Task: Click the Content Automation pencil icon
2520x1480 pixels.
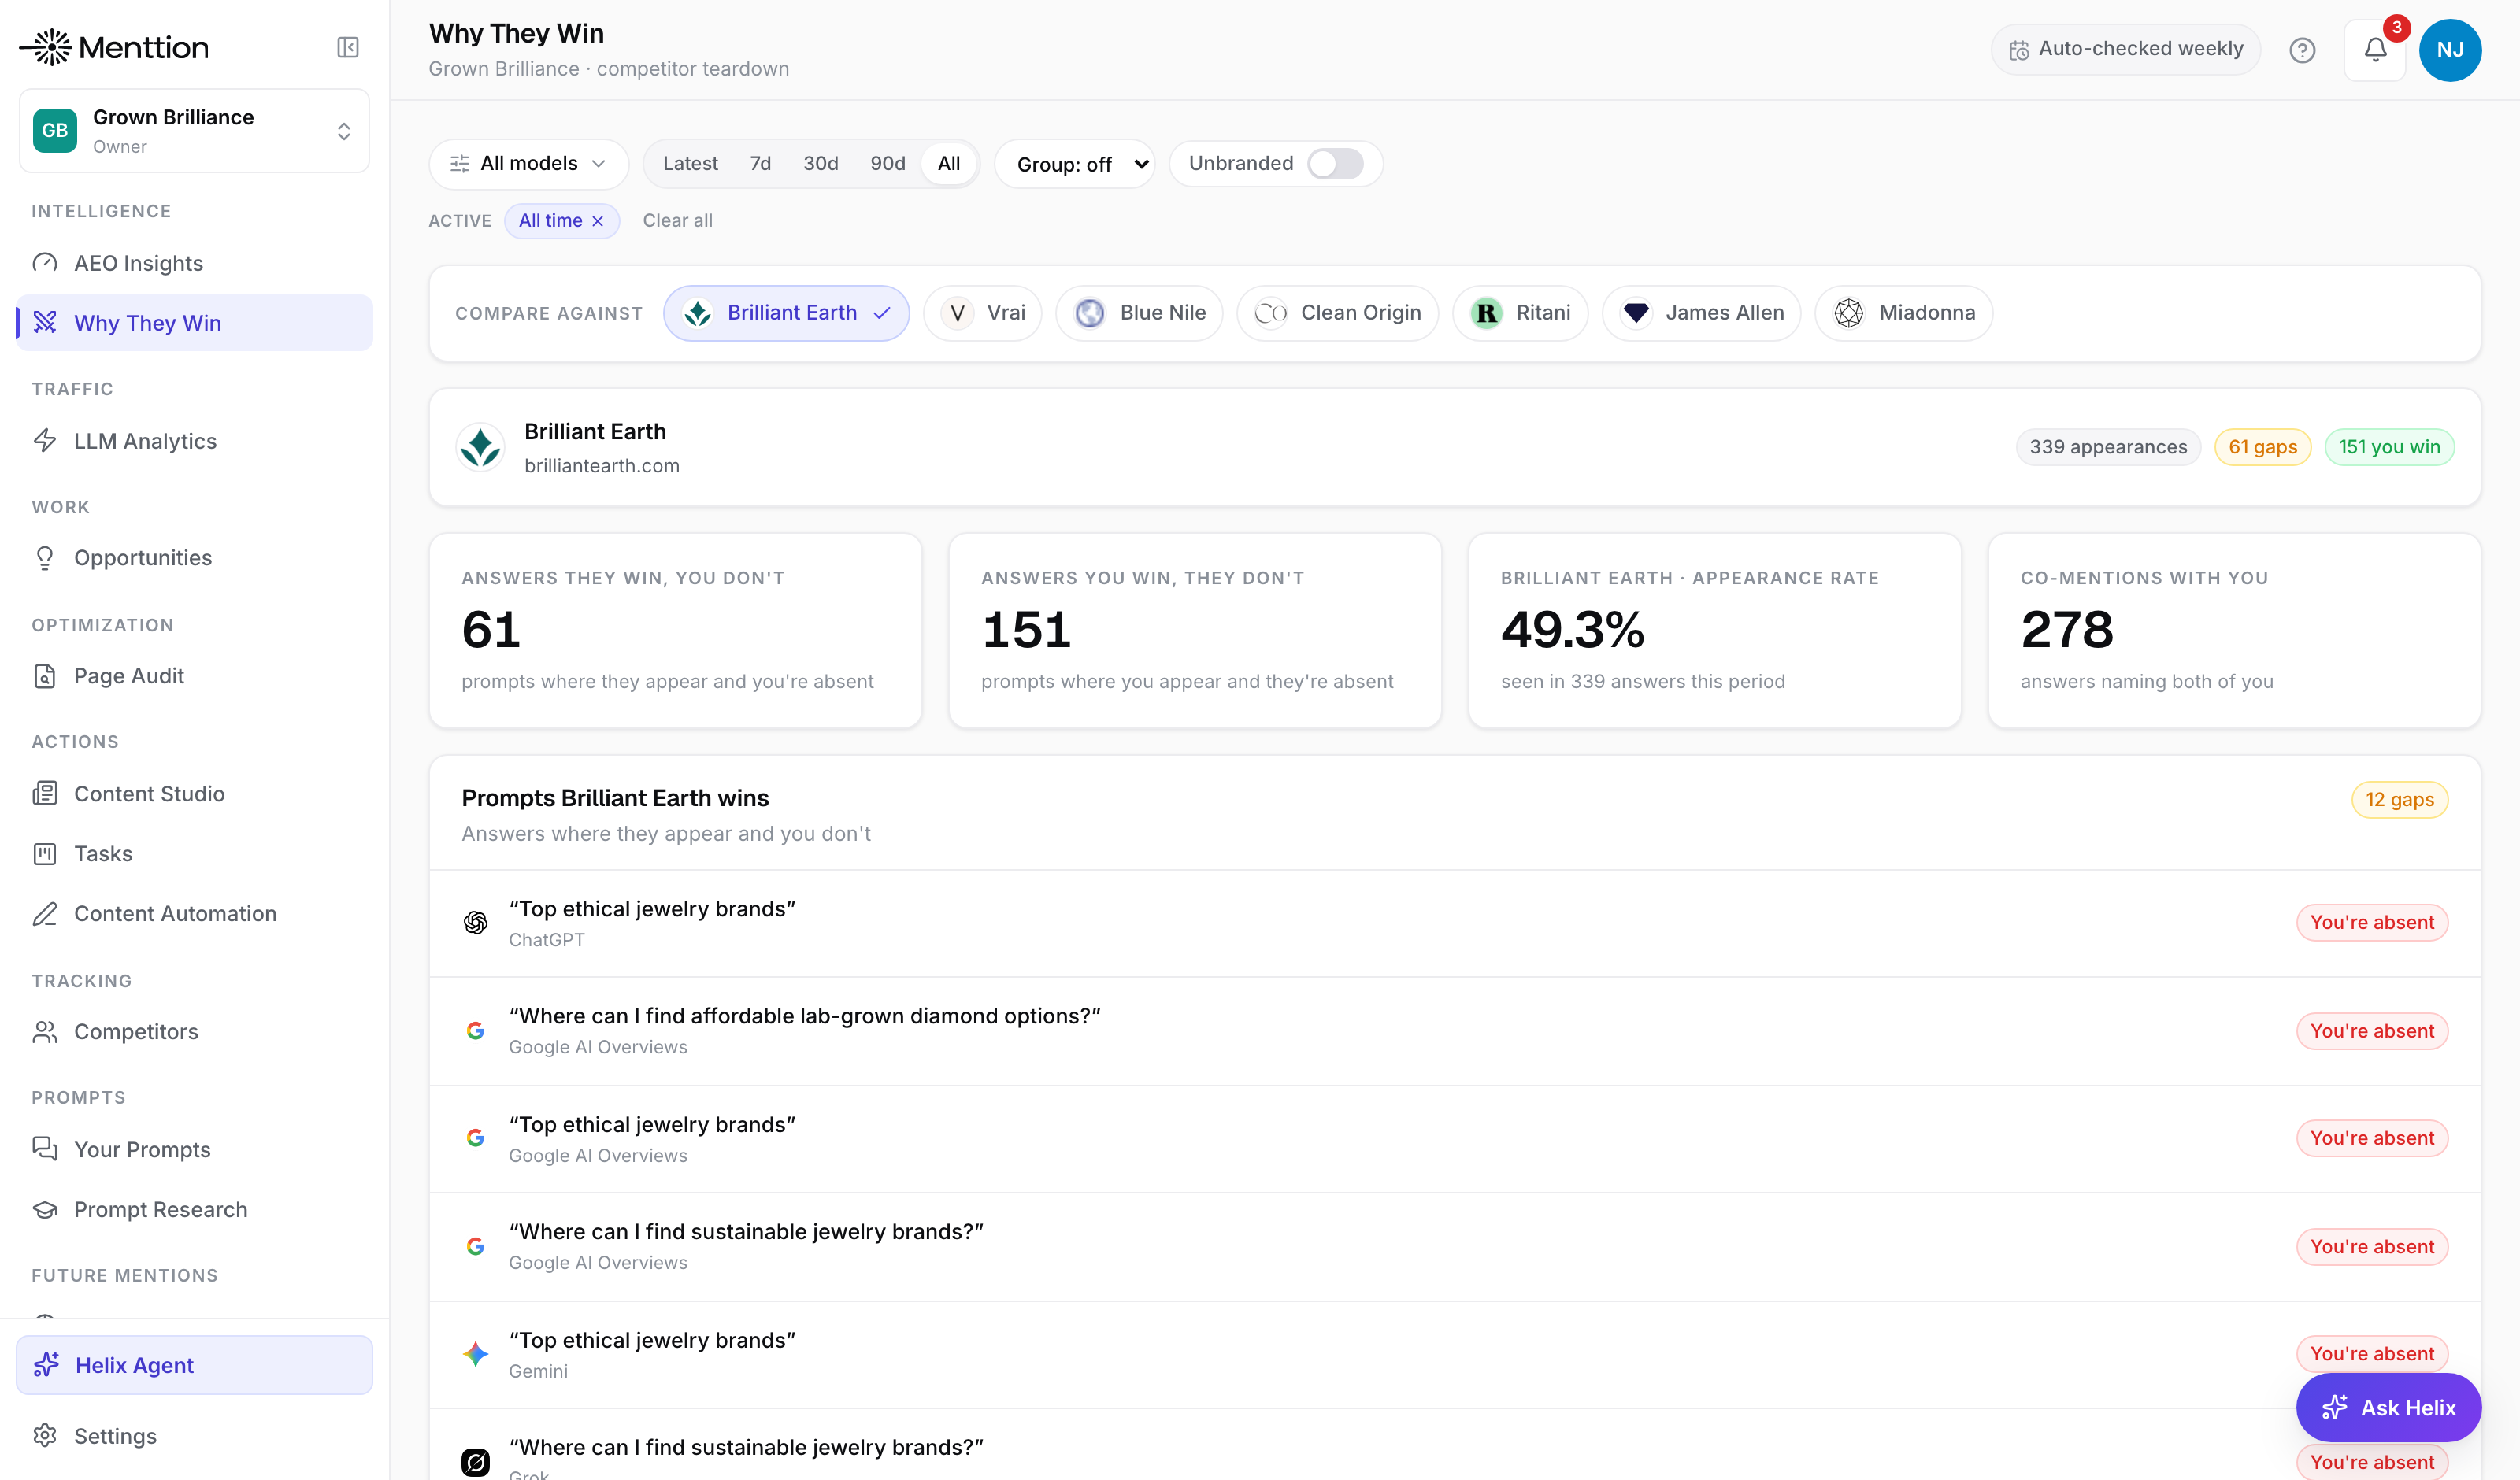Action: click(45, 913)
